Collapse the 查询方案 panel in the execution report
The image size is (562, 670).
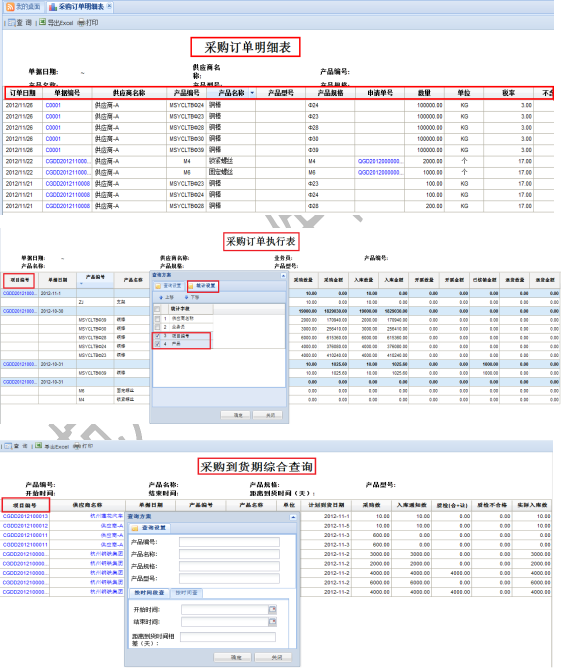(x=283, y=276)
